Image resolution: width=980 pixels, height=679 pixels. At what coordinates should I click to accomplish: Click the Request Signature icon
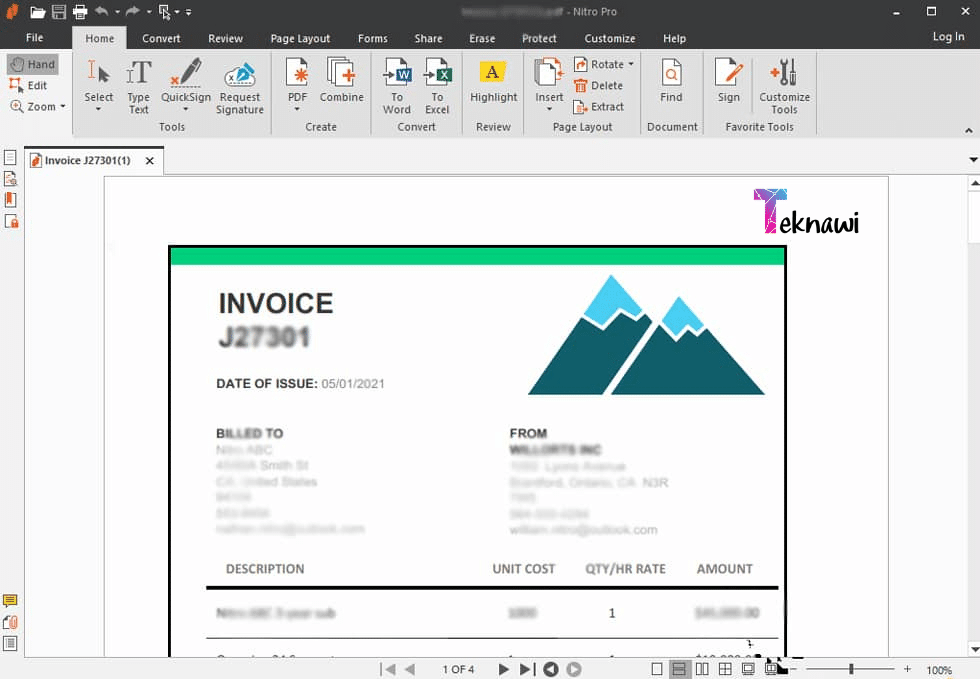click(x=240, y=86)
